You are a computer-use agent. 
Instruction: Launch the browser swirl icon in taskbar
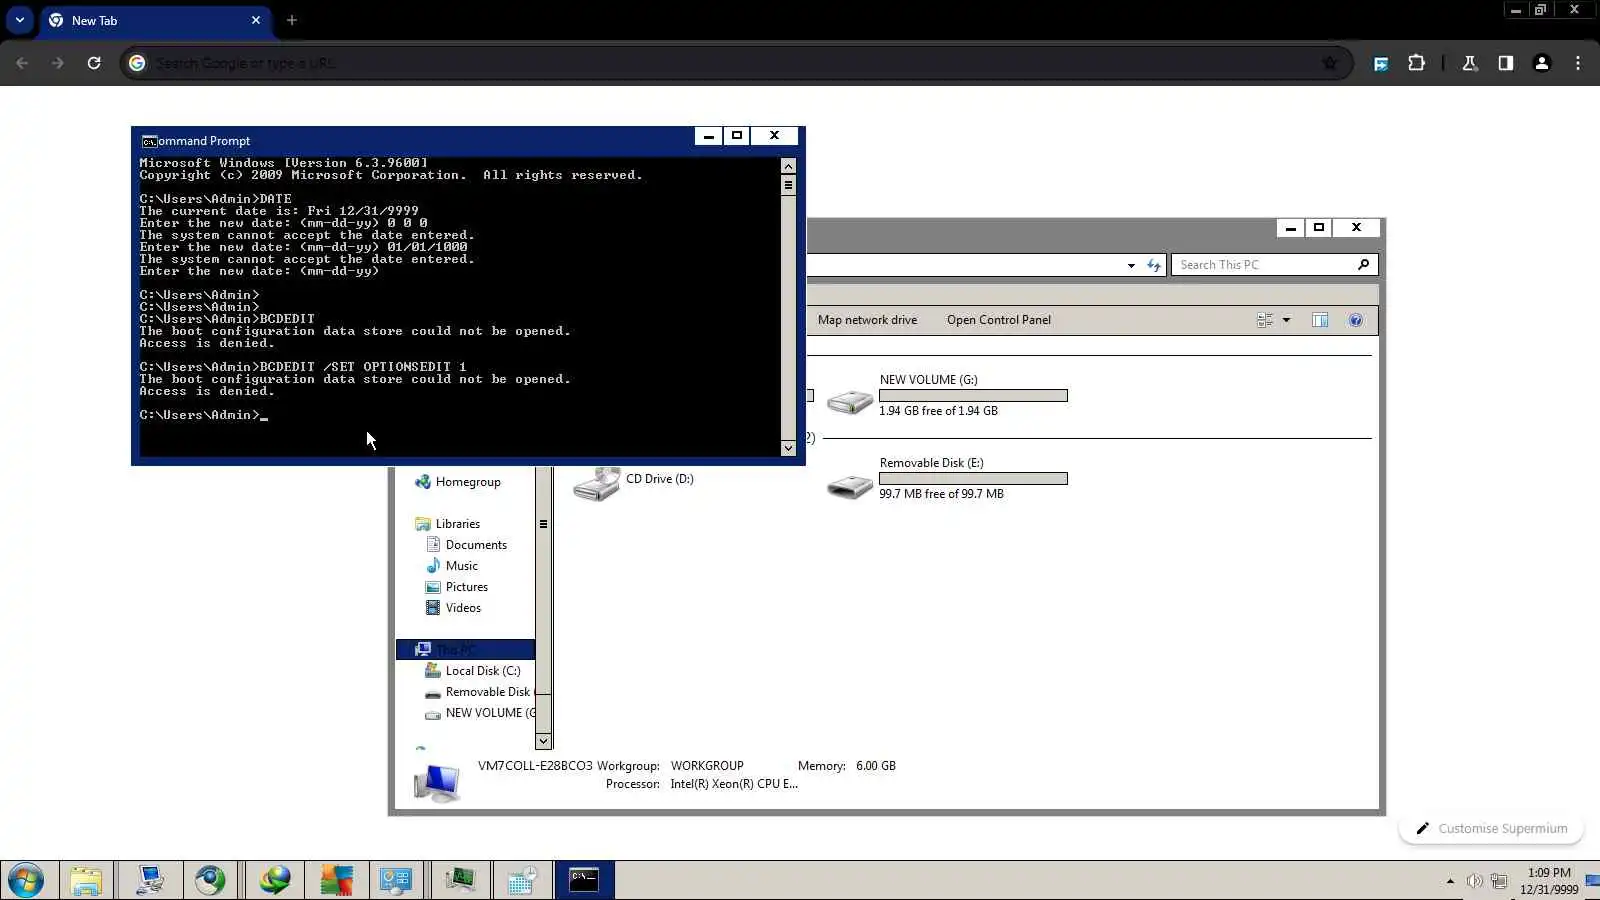[210, 881]
